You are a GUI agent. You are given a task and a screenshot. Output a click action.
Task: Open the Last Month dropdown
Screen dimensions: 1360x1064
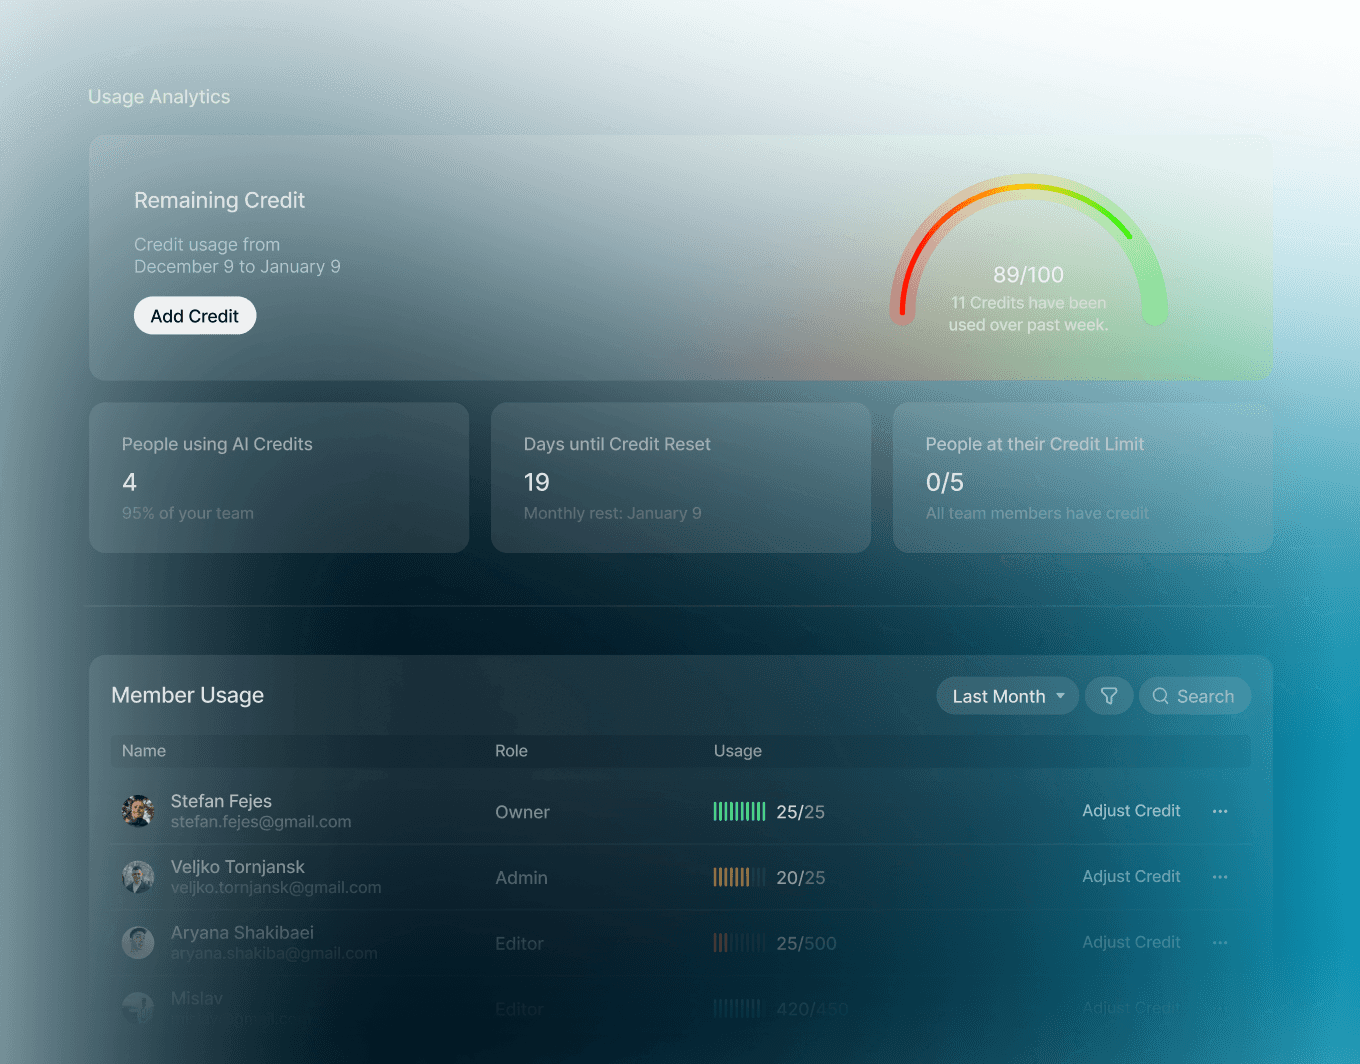click(1007, 696)
